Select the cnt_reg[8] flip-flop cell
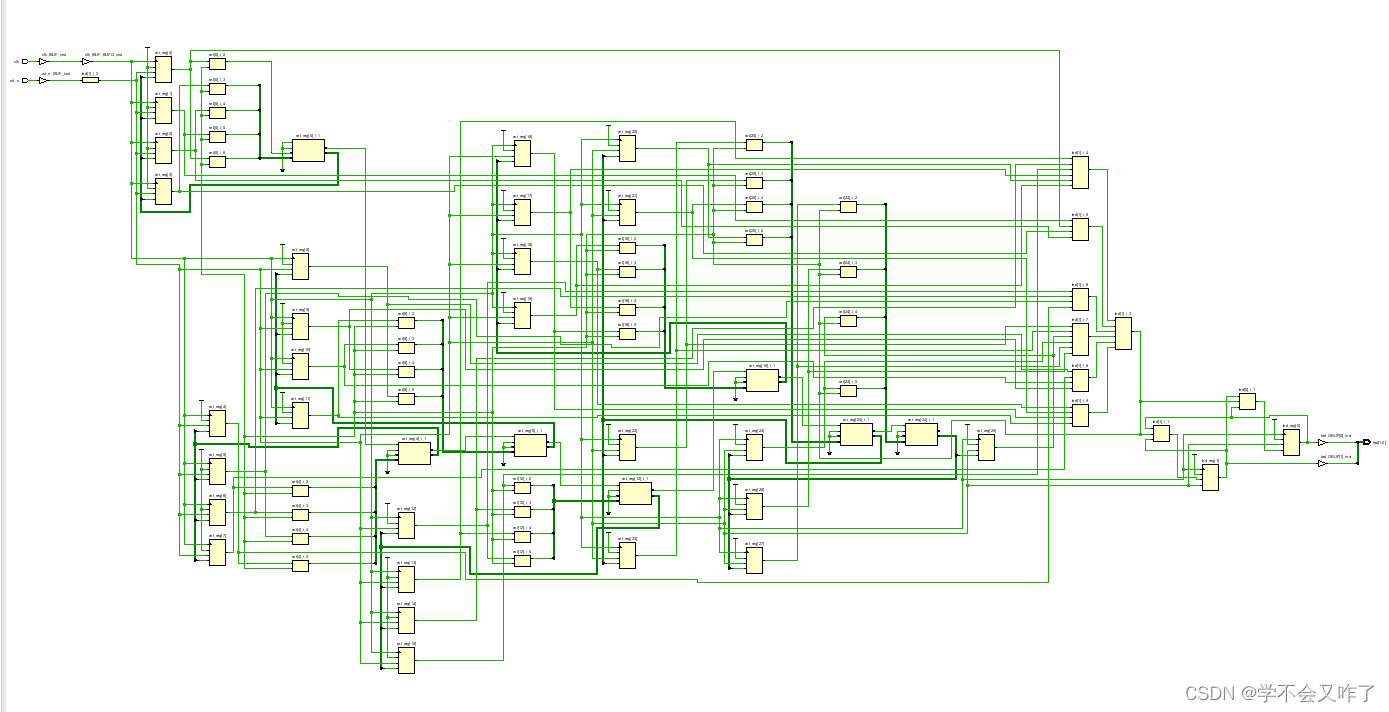 tap(300, 266)
